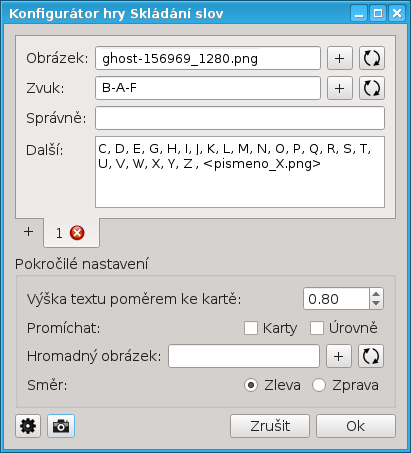Image resolution: width=411 pixels, height=453 pixels.
Task: Confirm with the Ok button
Action: coord(356,426)
